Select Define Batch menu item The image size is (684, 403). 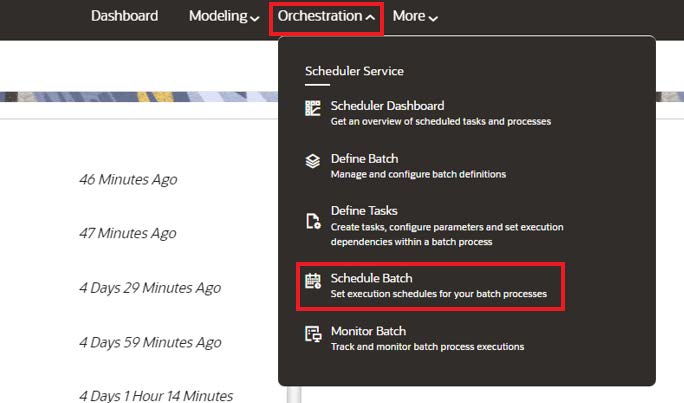[x=418, y=166]
